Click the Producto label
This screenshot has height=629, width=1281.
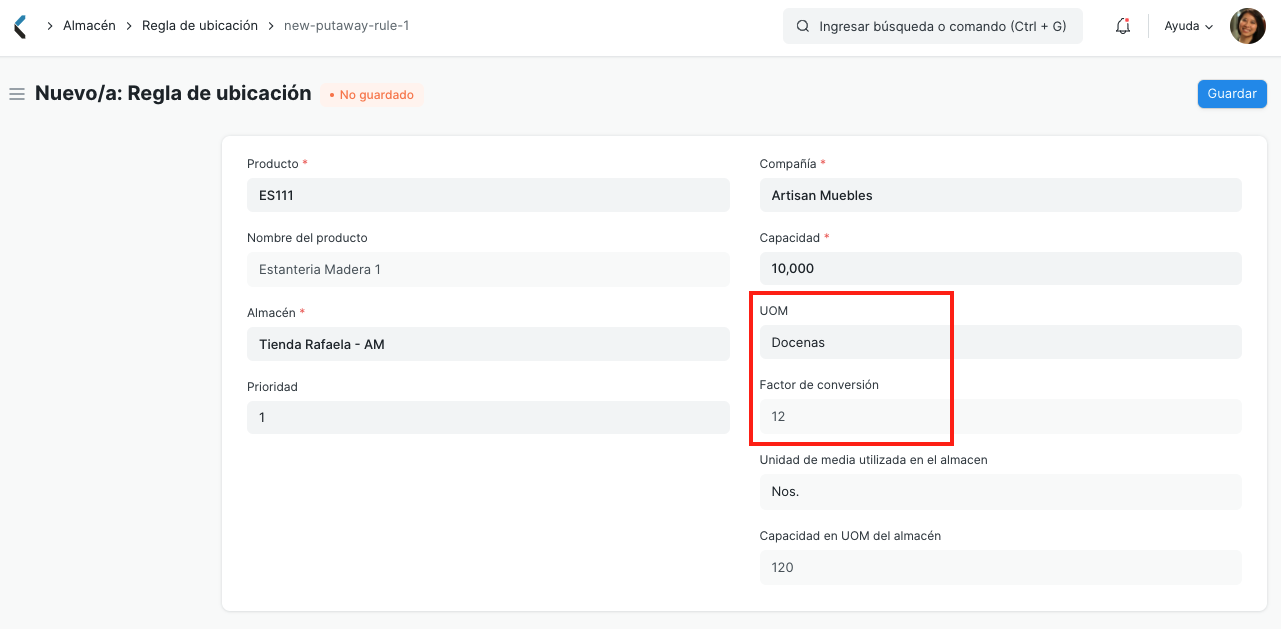click(x=273, y=163)
